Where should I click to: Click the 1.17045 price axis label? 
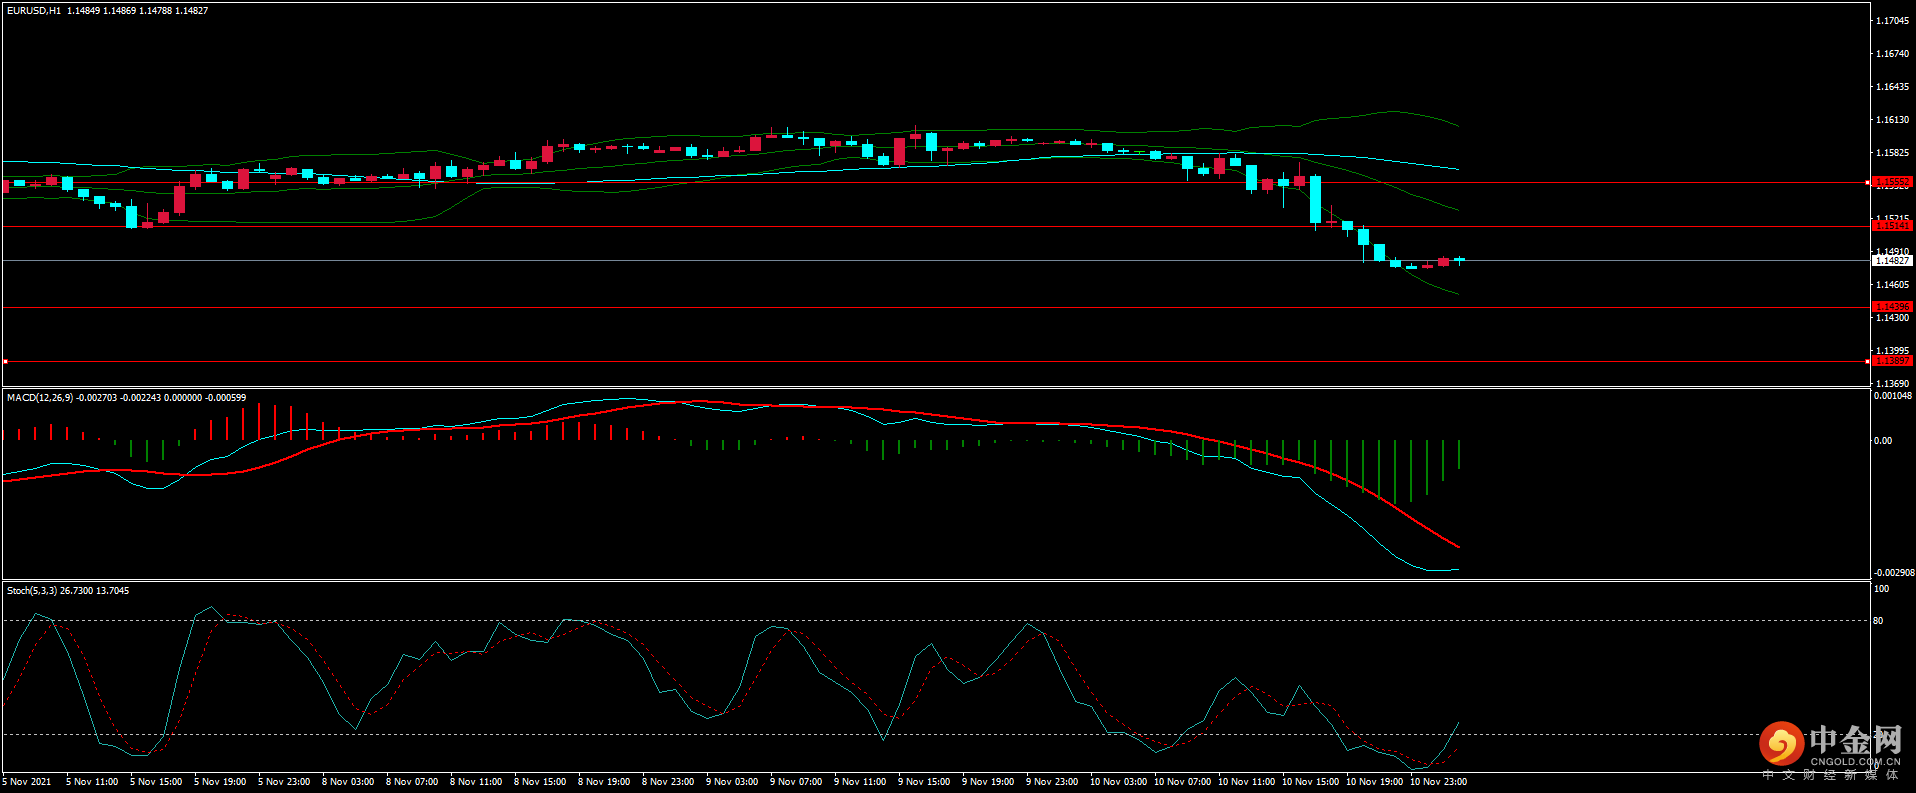1892,21
